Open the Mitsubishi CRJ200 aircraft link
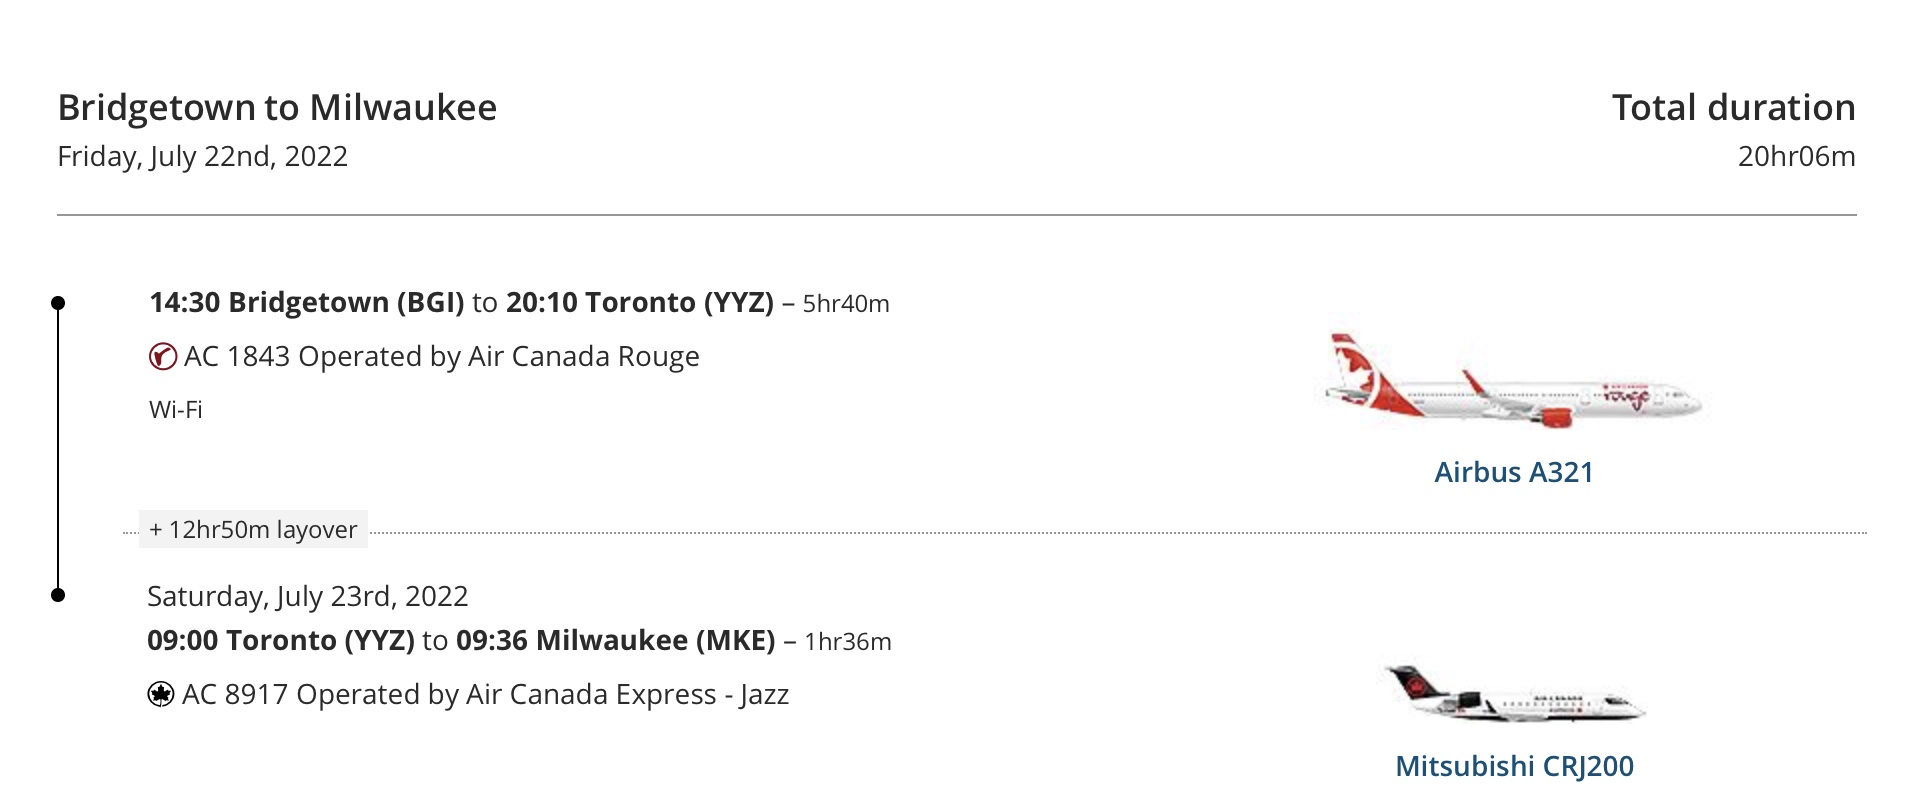The image size is (1909, 794). pos(1514,766)
